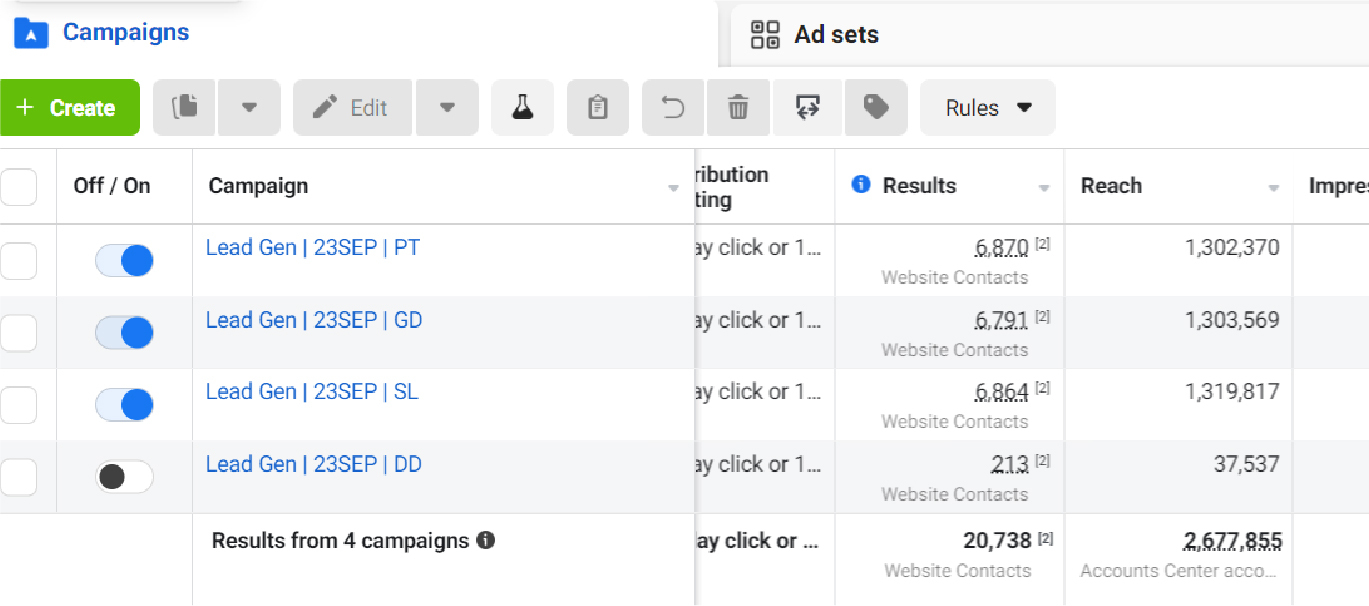
Task: Click the export/share screen icon
Action: 808,108
